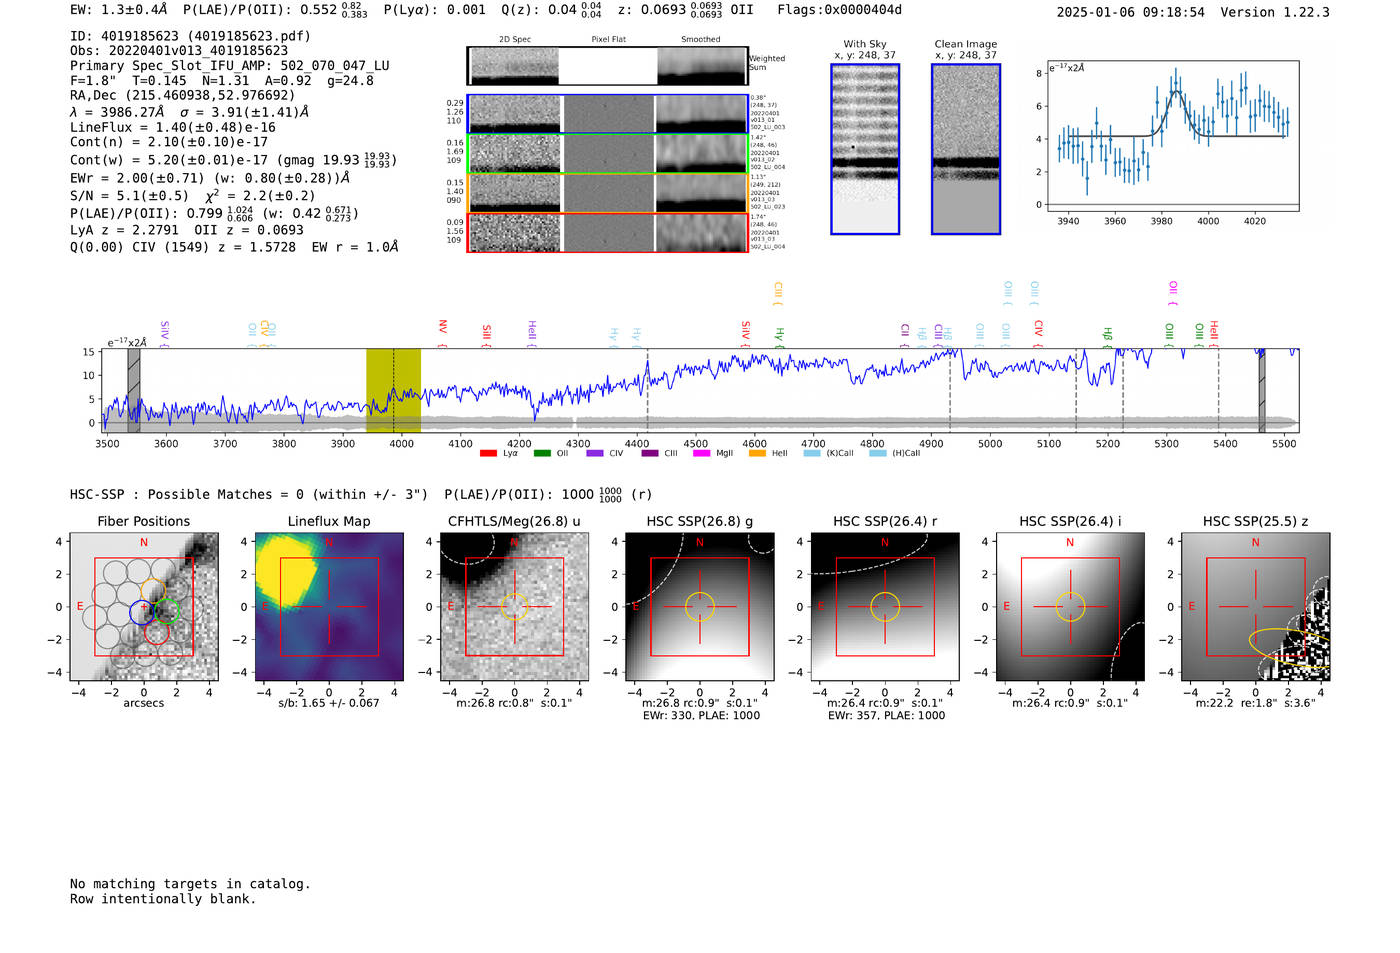Click the magenta MgII legend swatch
1400x953 pixels.
[702, 453]
